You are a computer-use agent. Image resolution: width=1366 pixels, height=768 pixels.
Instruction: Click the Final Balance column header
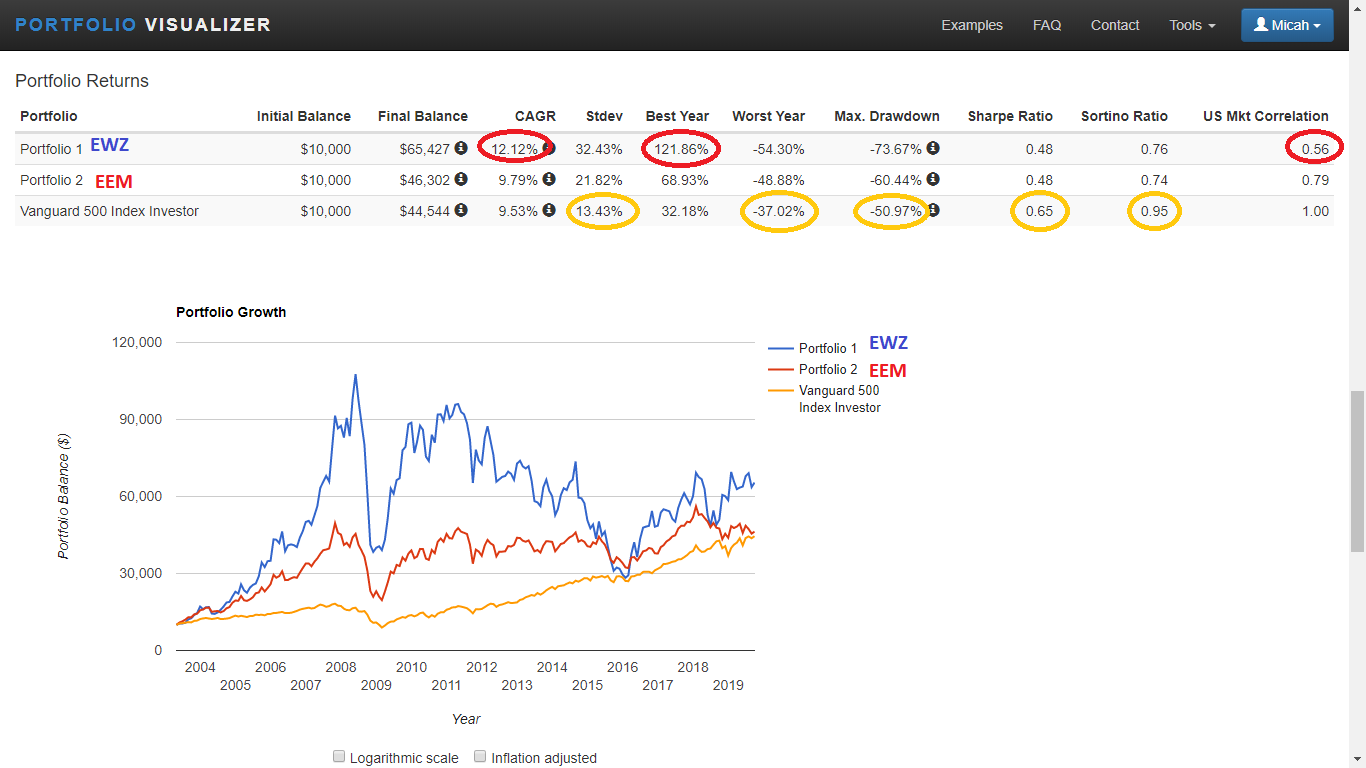(423, 116)
